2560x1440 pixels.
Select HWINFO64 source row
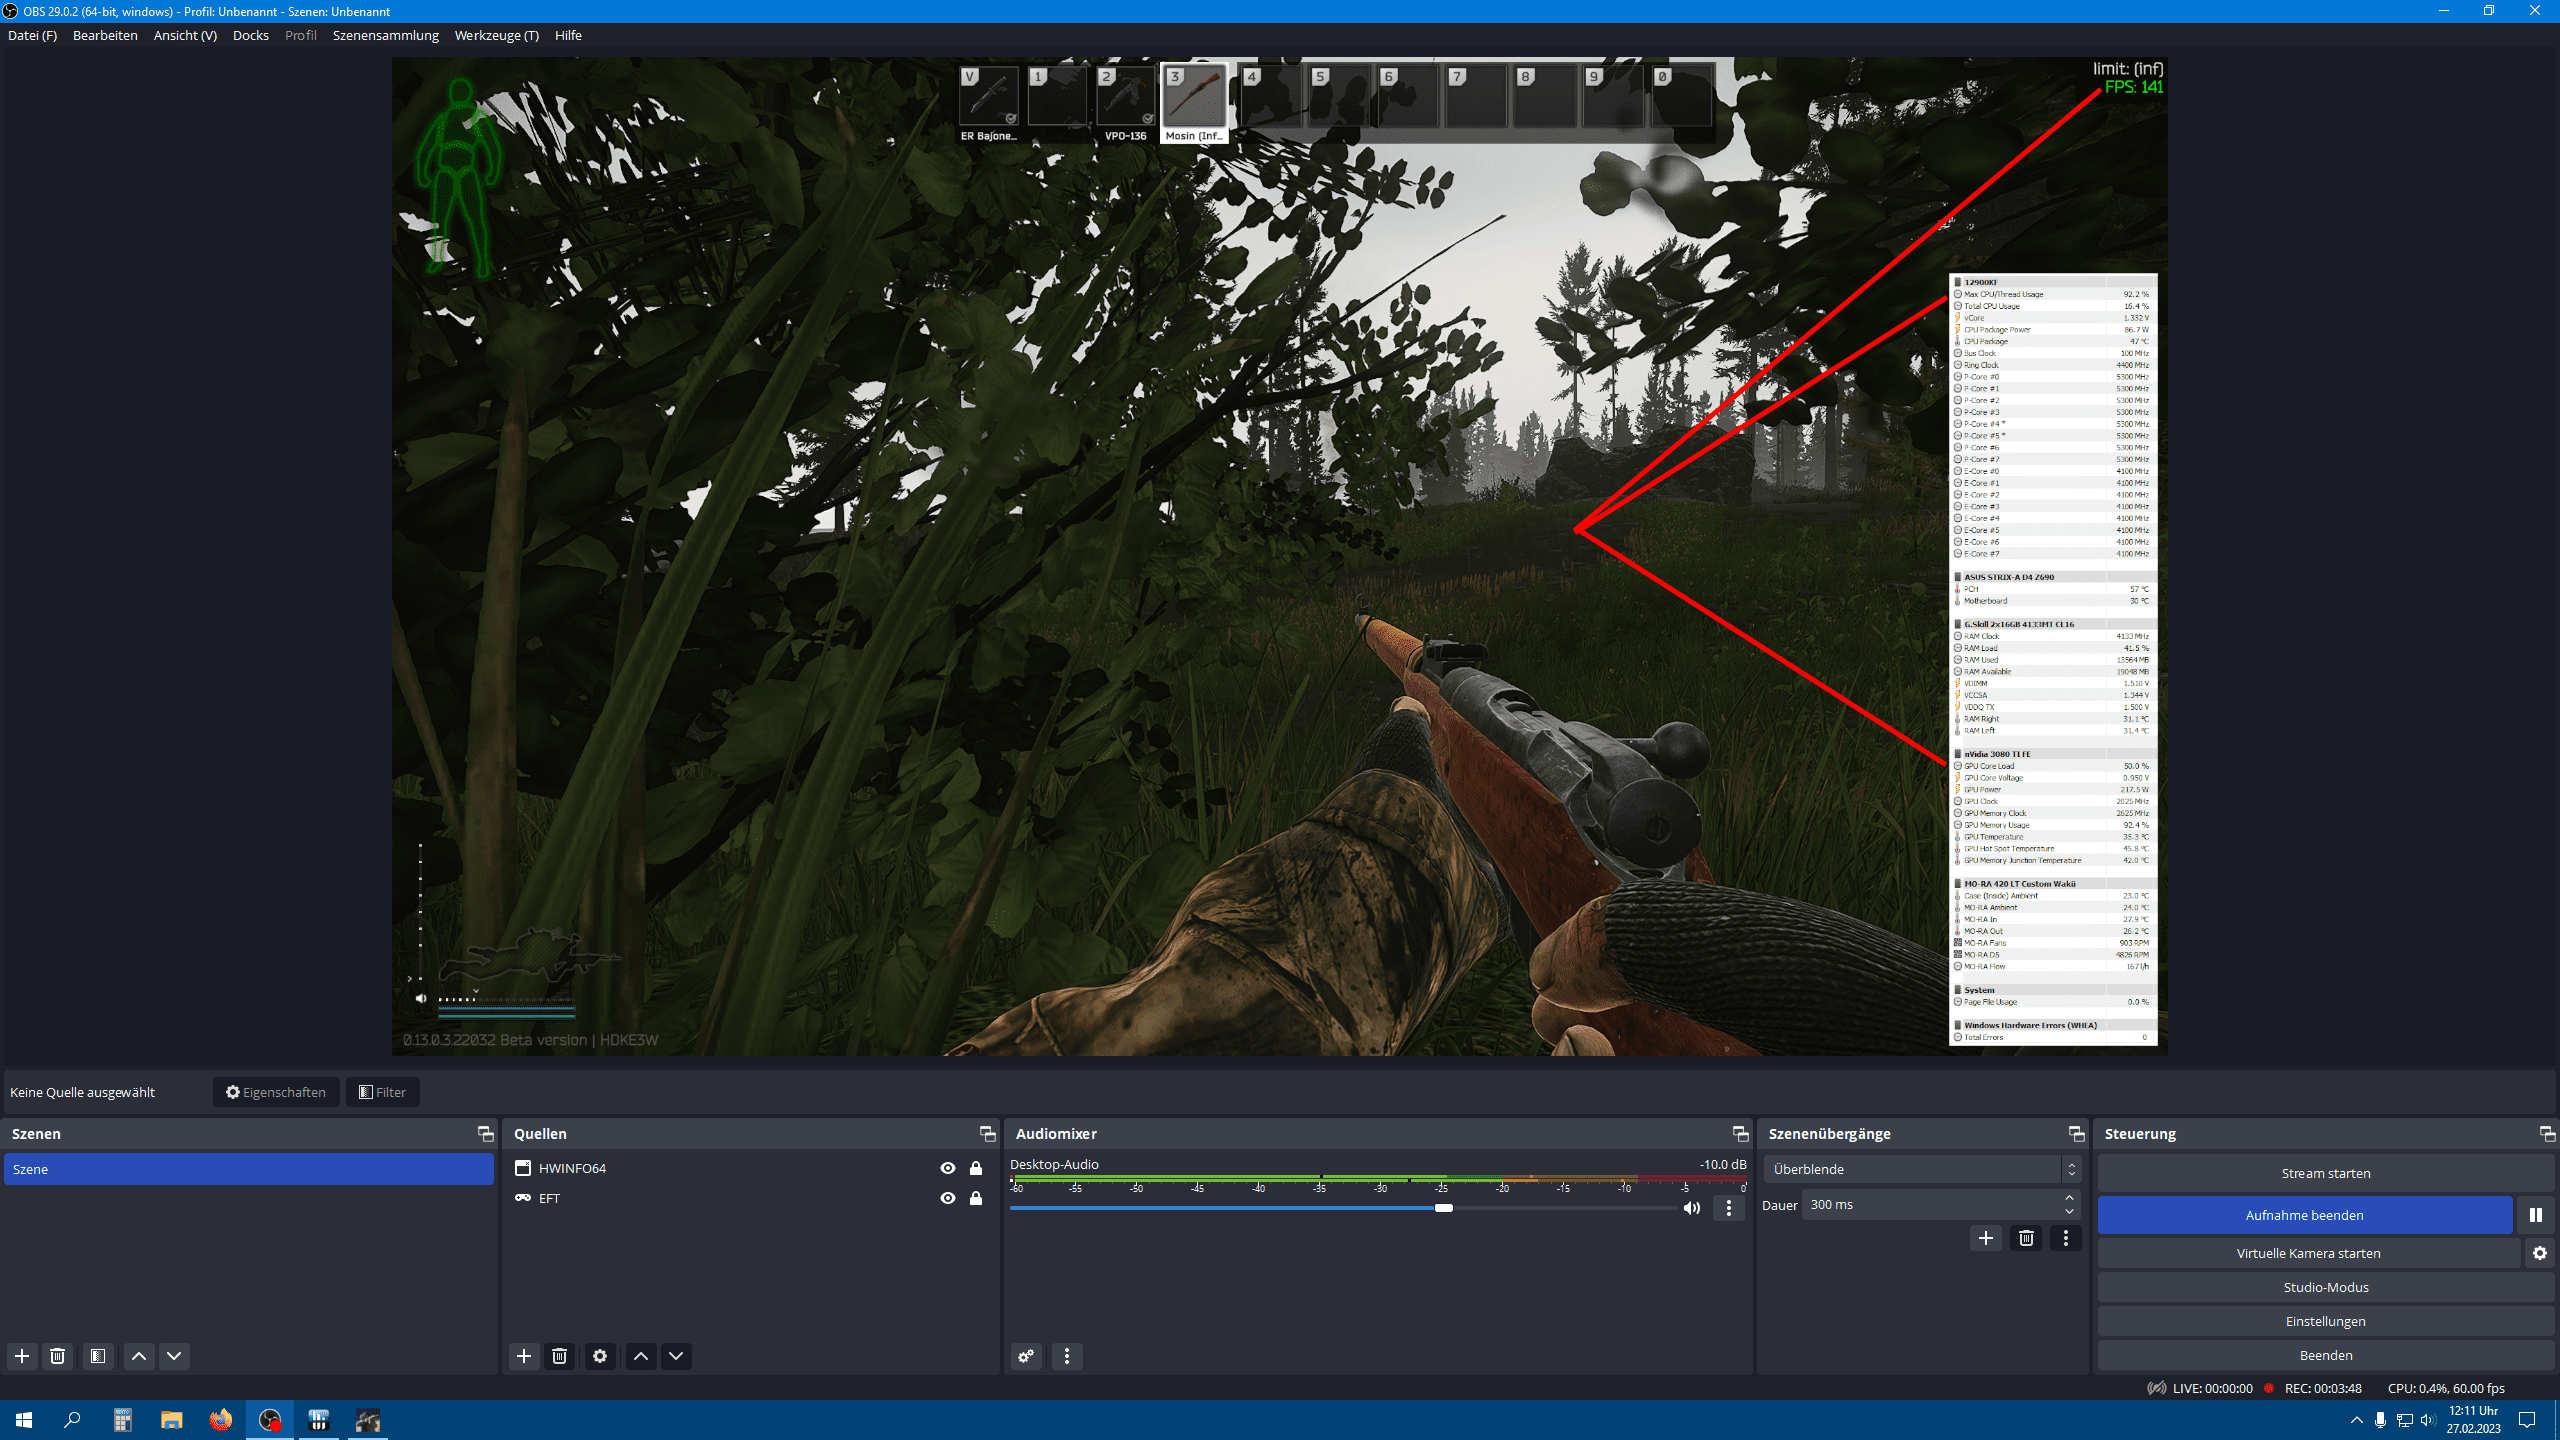click(x=750, y=1168)
